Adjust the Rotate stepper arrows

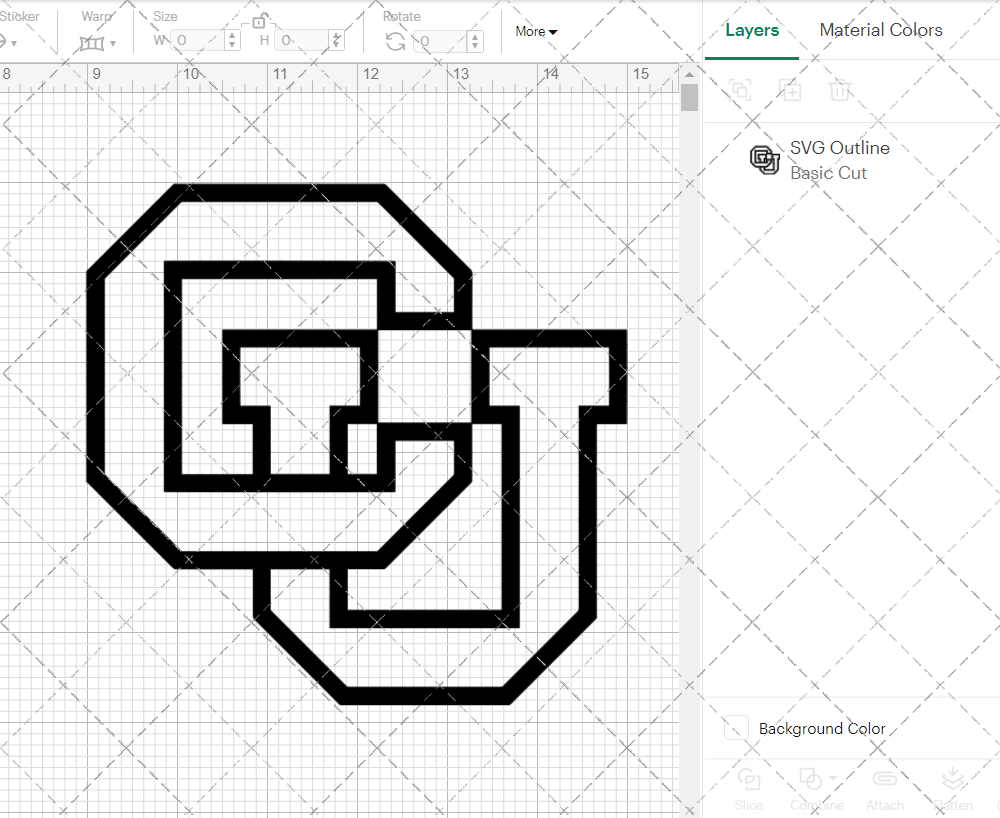475,41
